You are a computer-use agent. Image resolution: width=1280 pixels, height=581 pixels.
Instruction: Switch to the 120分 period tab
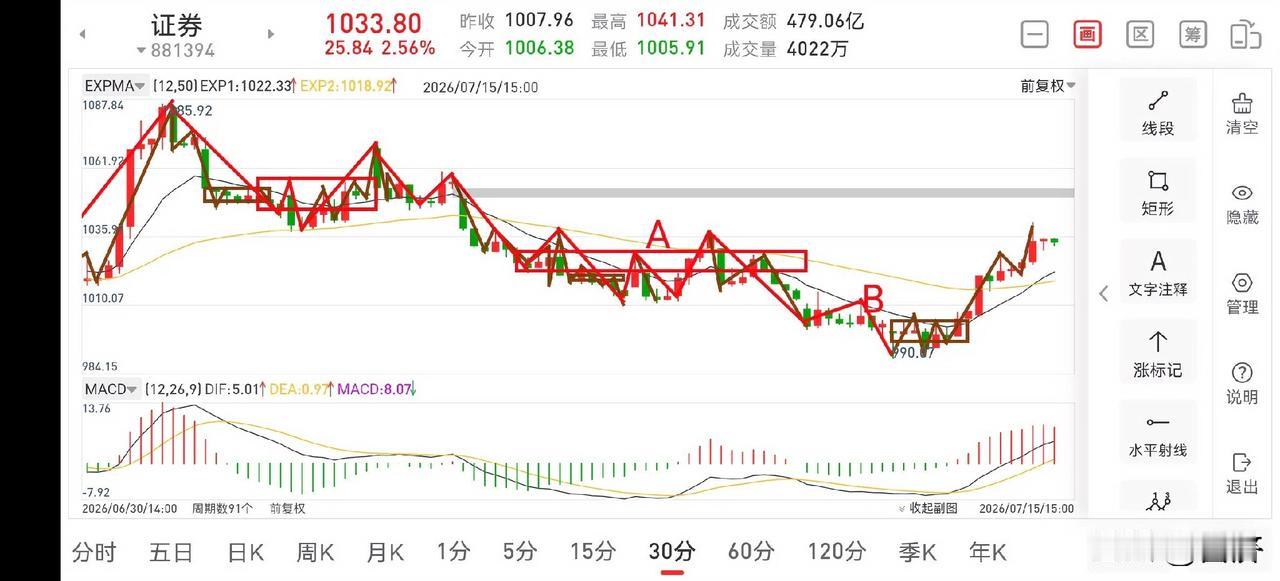pyautogui.click(x=836, y=551)
